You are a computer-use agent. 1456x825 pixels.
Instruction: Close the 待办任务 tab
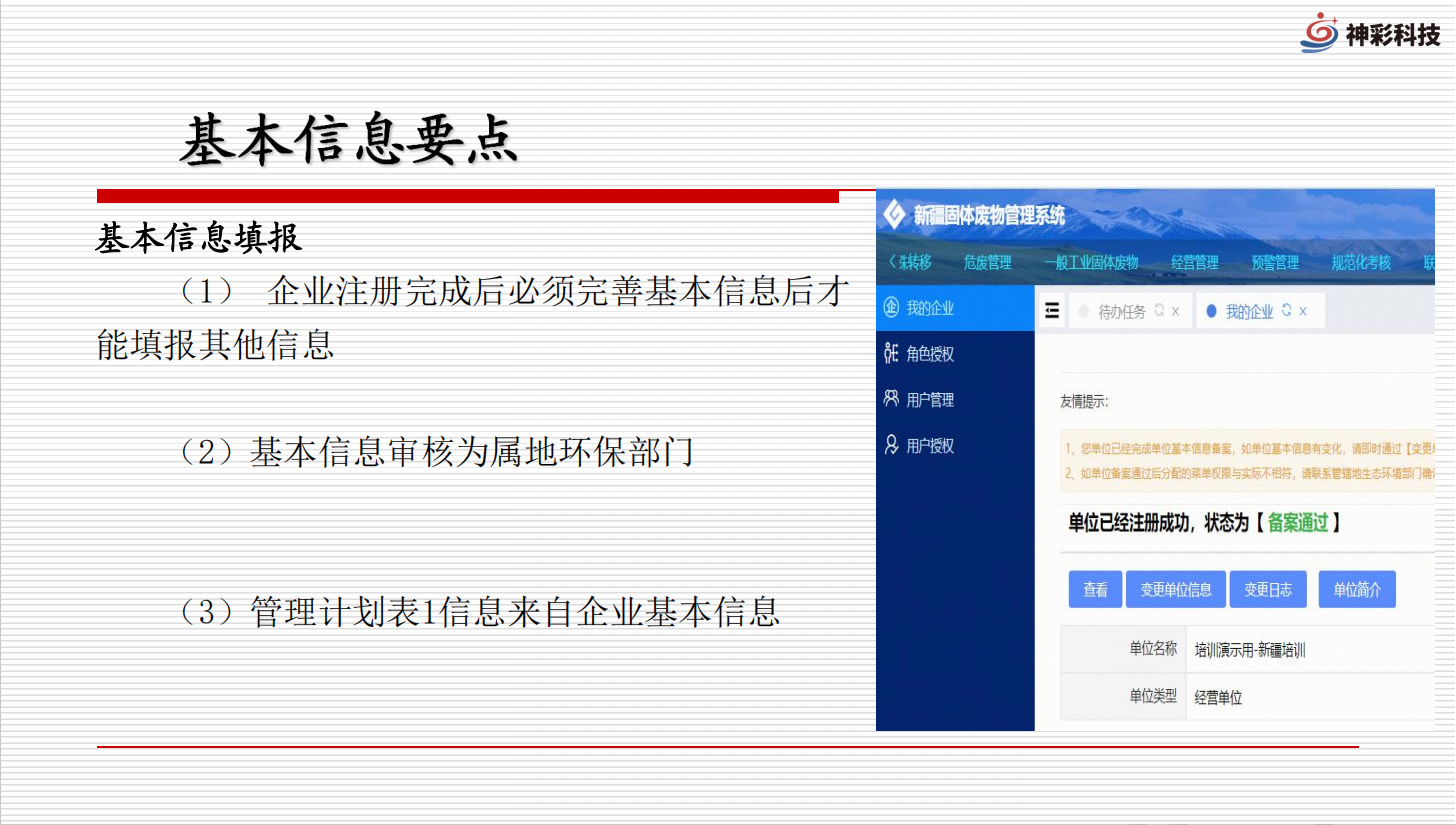coord(1175,311)
